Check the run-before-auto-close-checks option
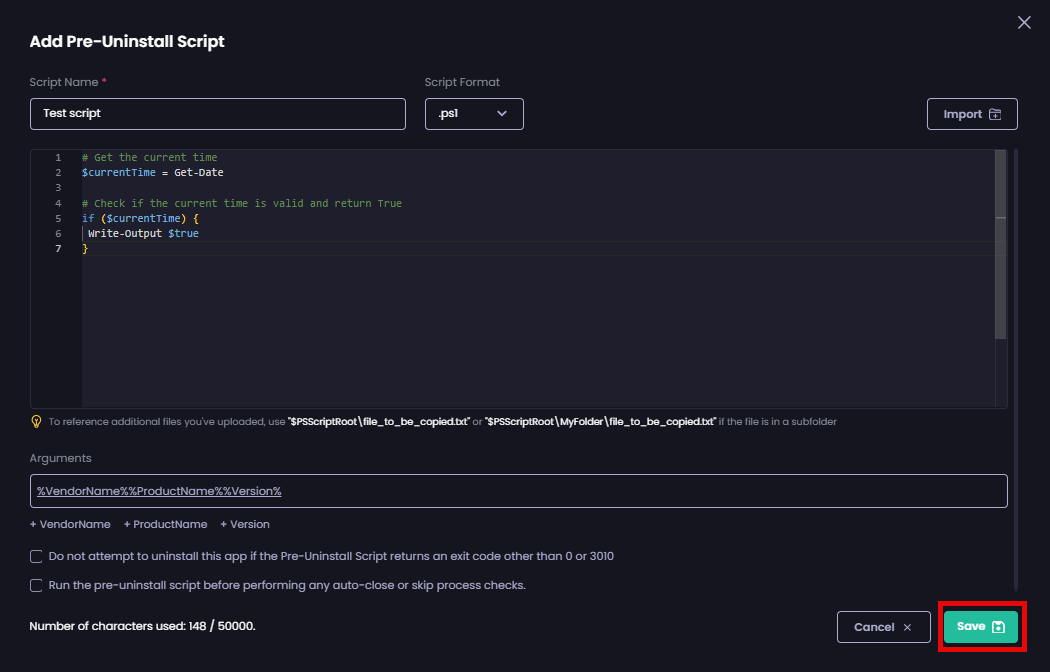The height and width of the screenshot is (672, 1050). pos(36,585)
